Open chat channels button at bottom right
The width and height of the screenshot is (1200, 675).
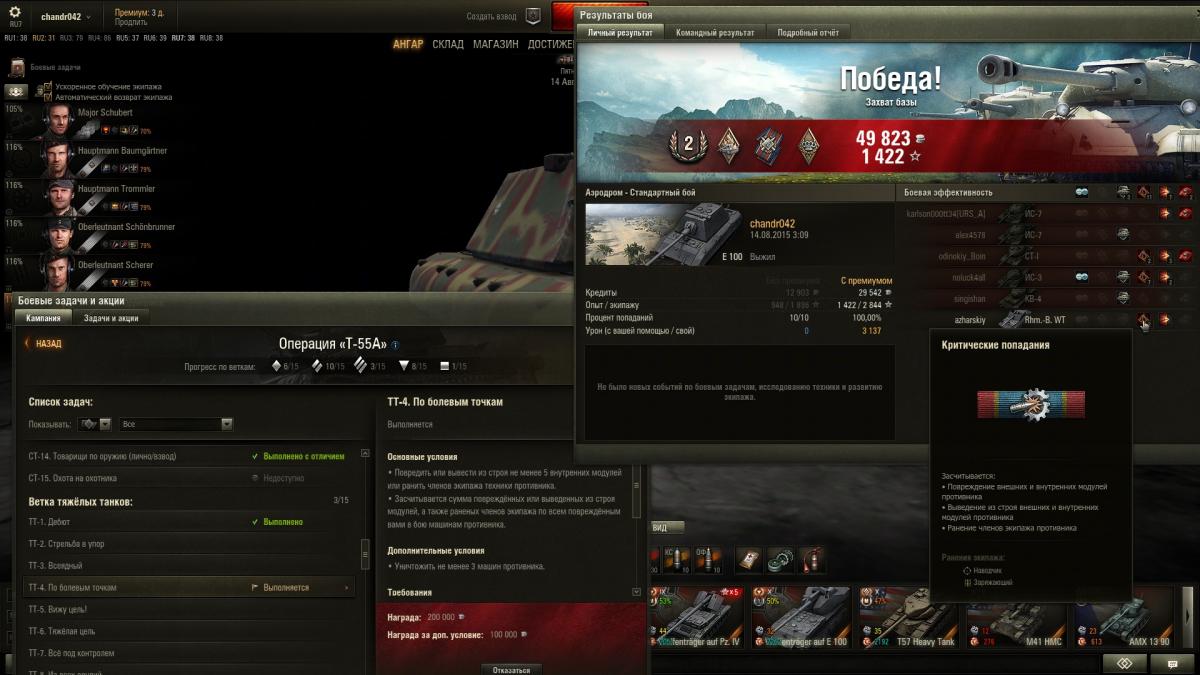[x=1171, y=664]
